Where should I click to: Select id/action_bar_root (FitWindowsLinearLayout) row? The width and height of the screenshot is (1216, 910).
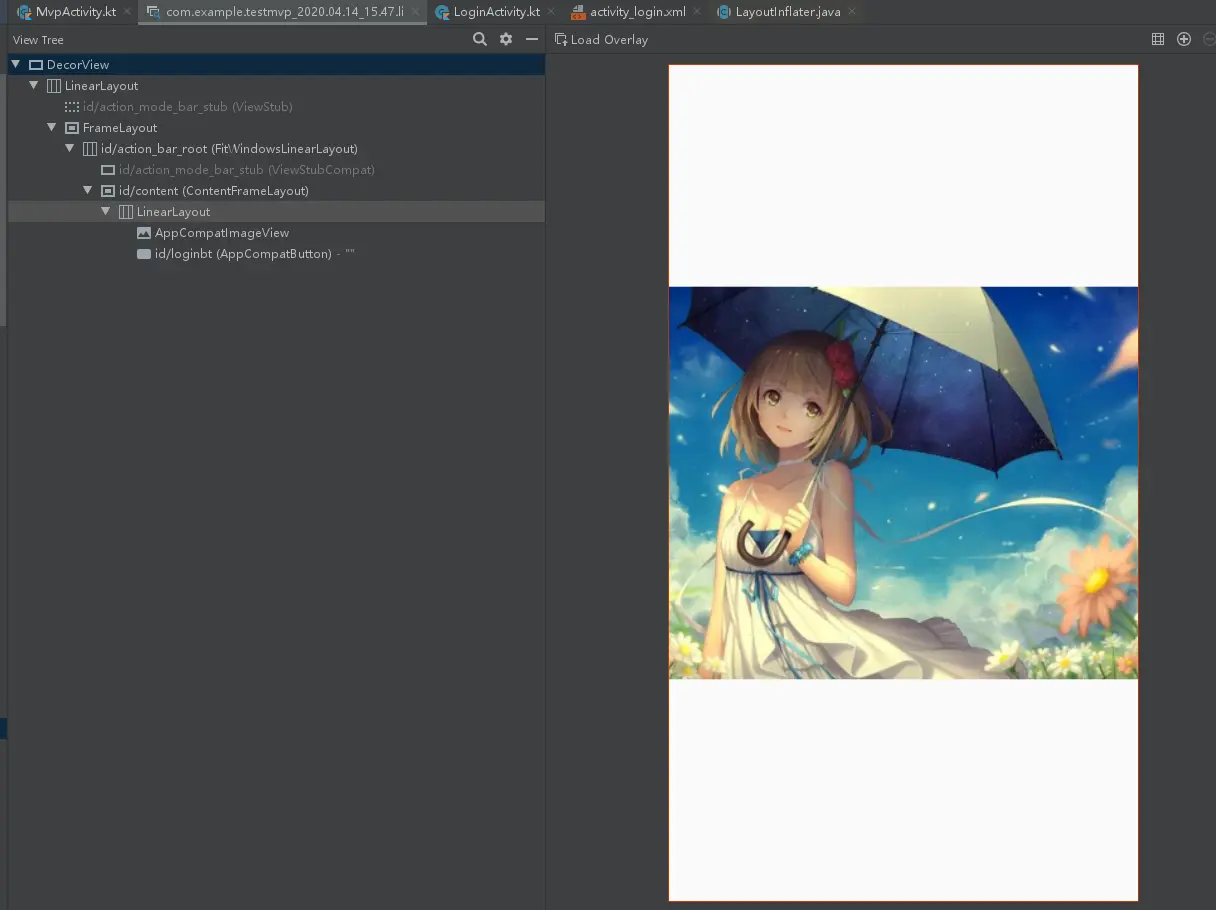pos(276,148)
